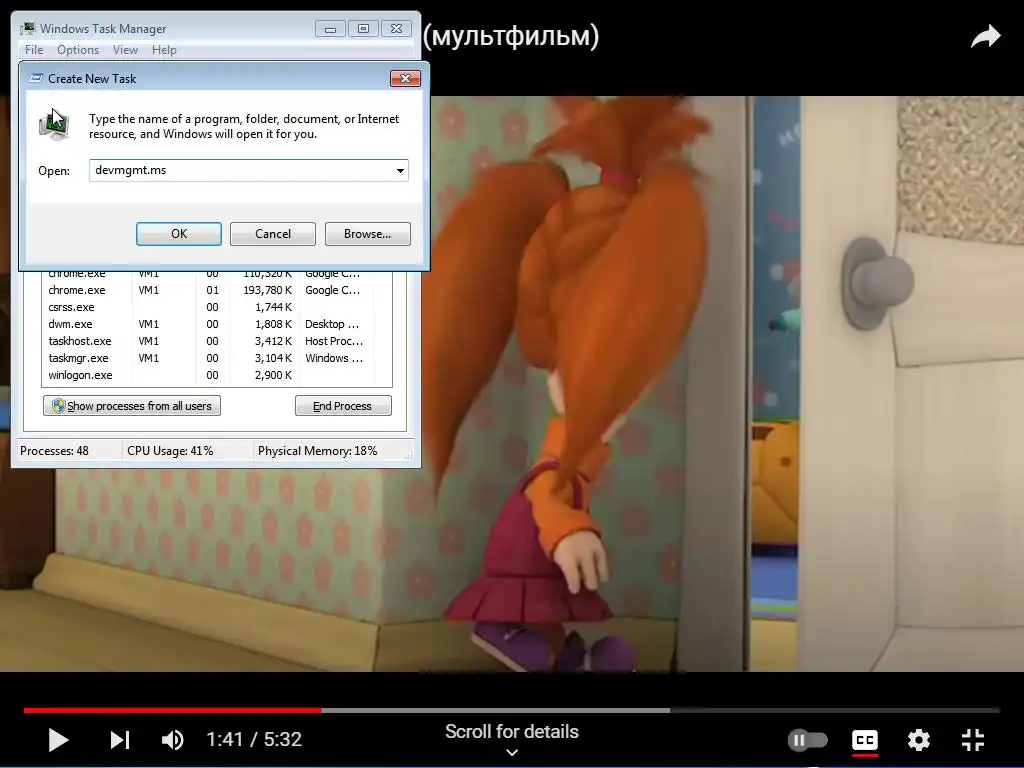Click the share arrow icon
This screenshot has height=768, width=1024.
coord(985,37)
